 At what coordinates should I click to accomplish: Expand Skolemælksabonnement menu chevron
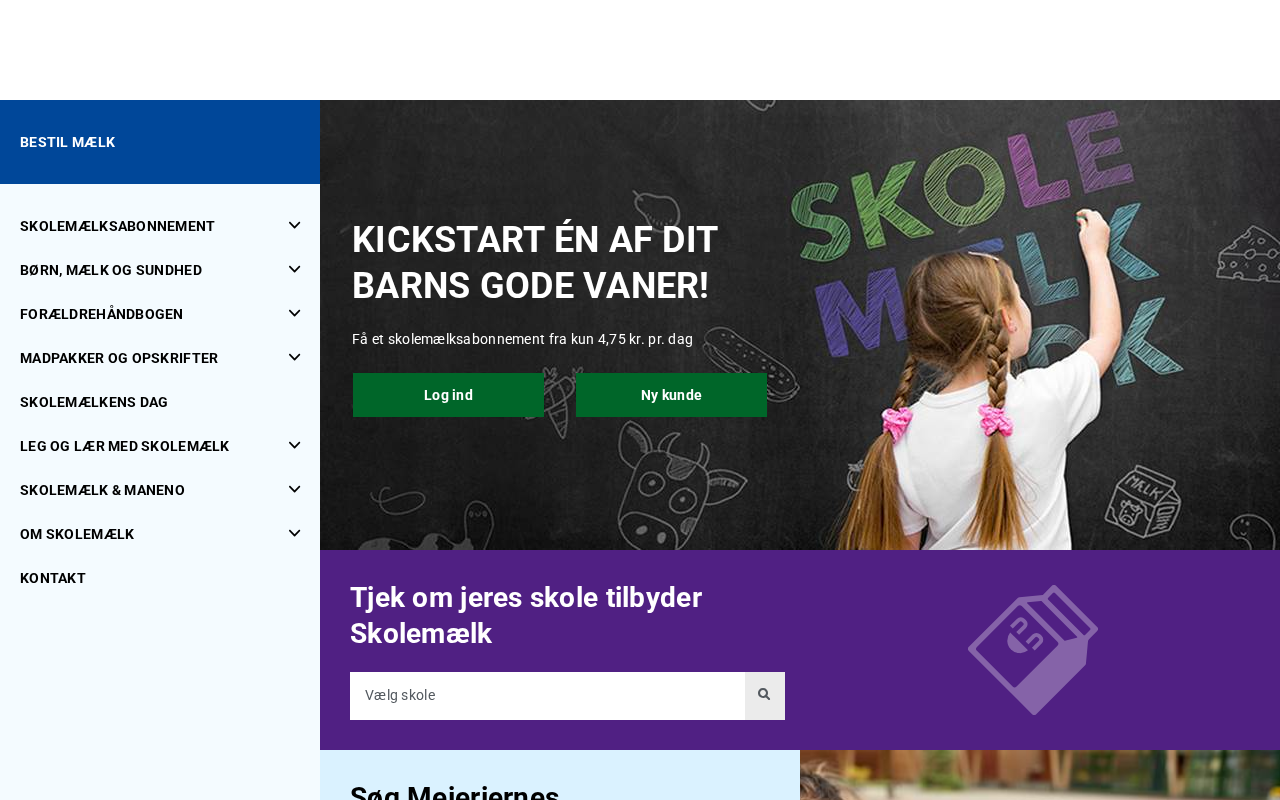coord(294,226)
